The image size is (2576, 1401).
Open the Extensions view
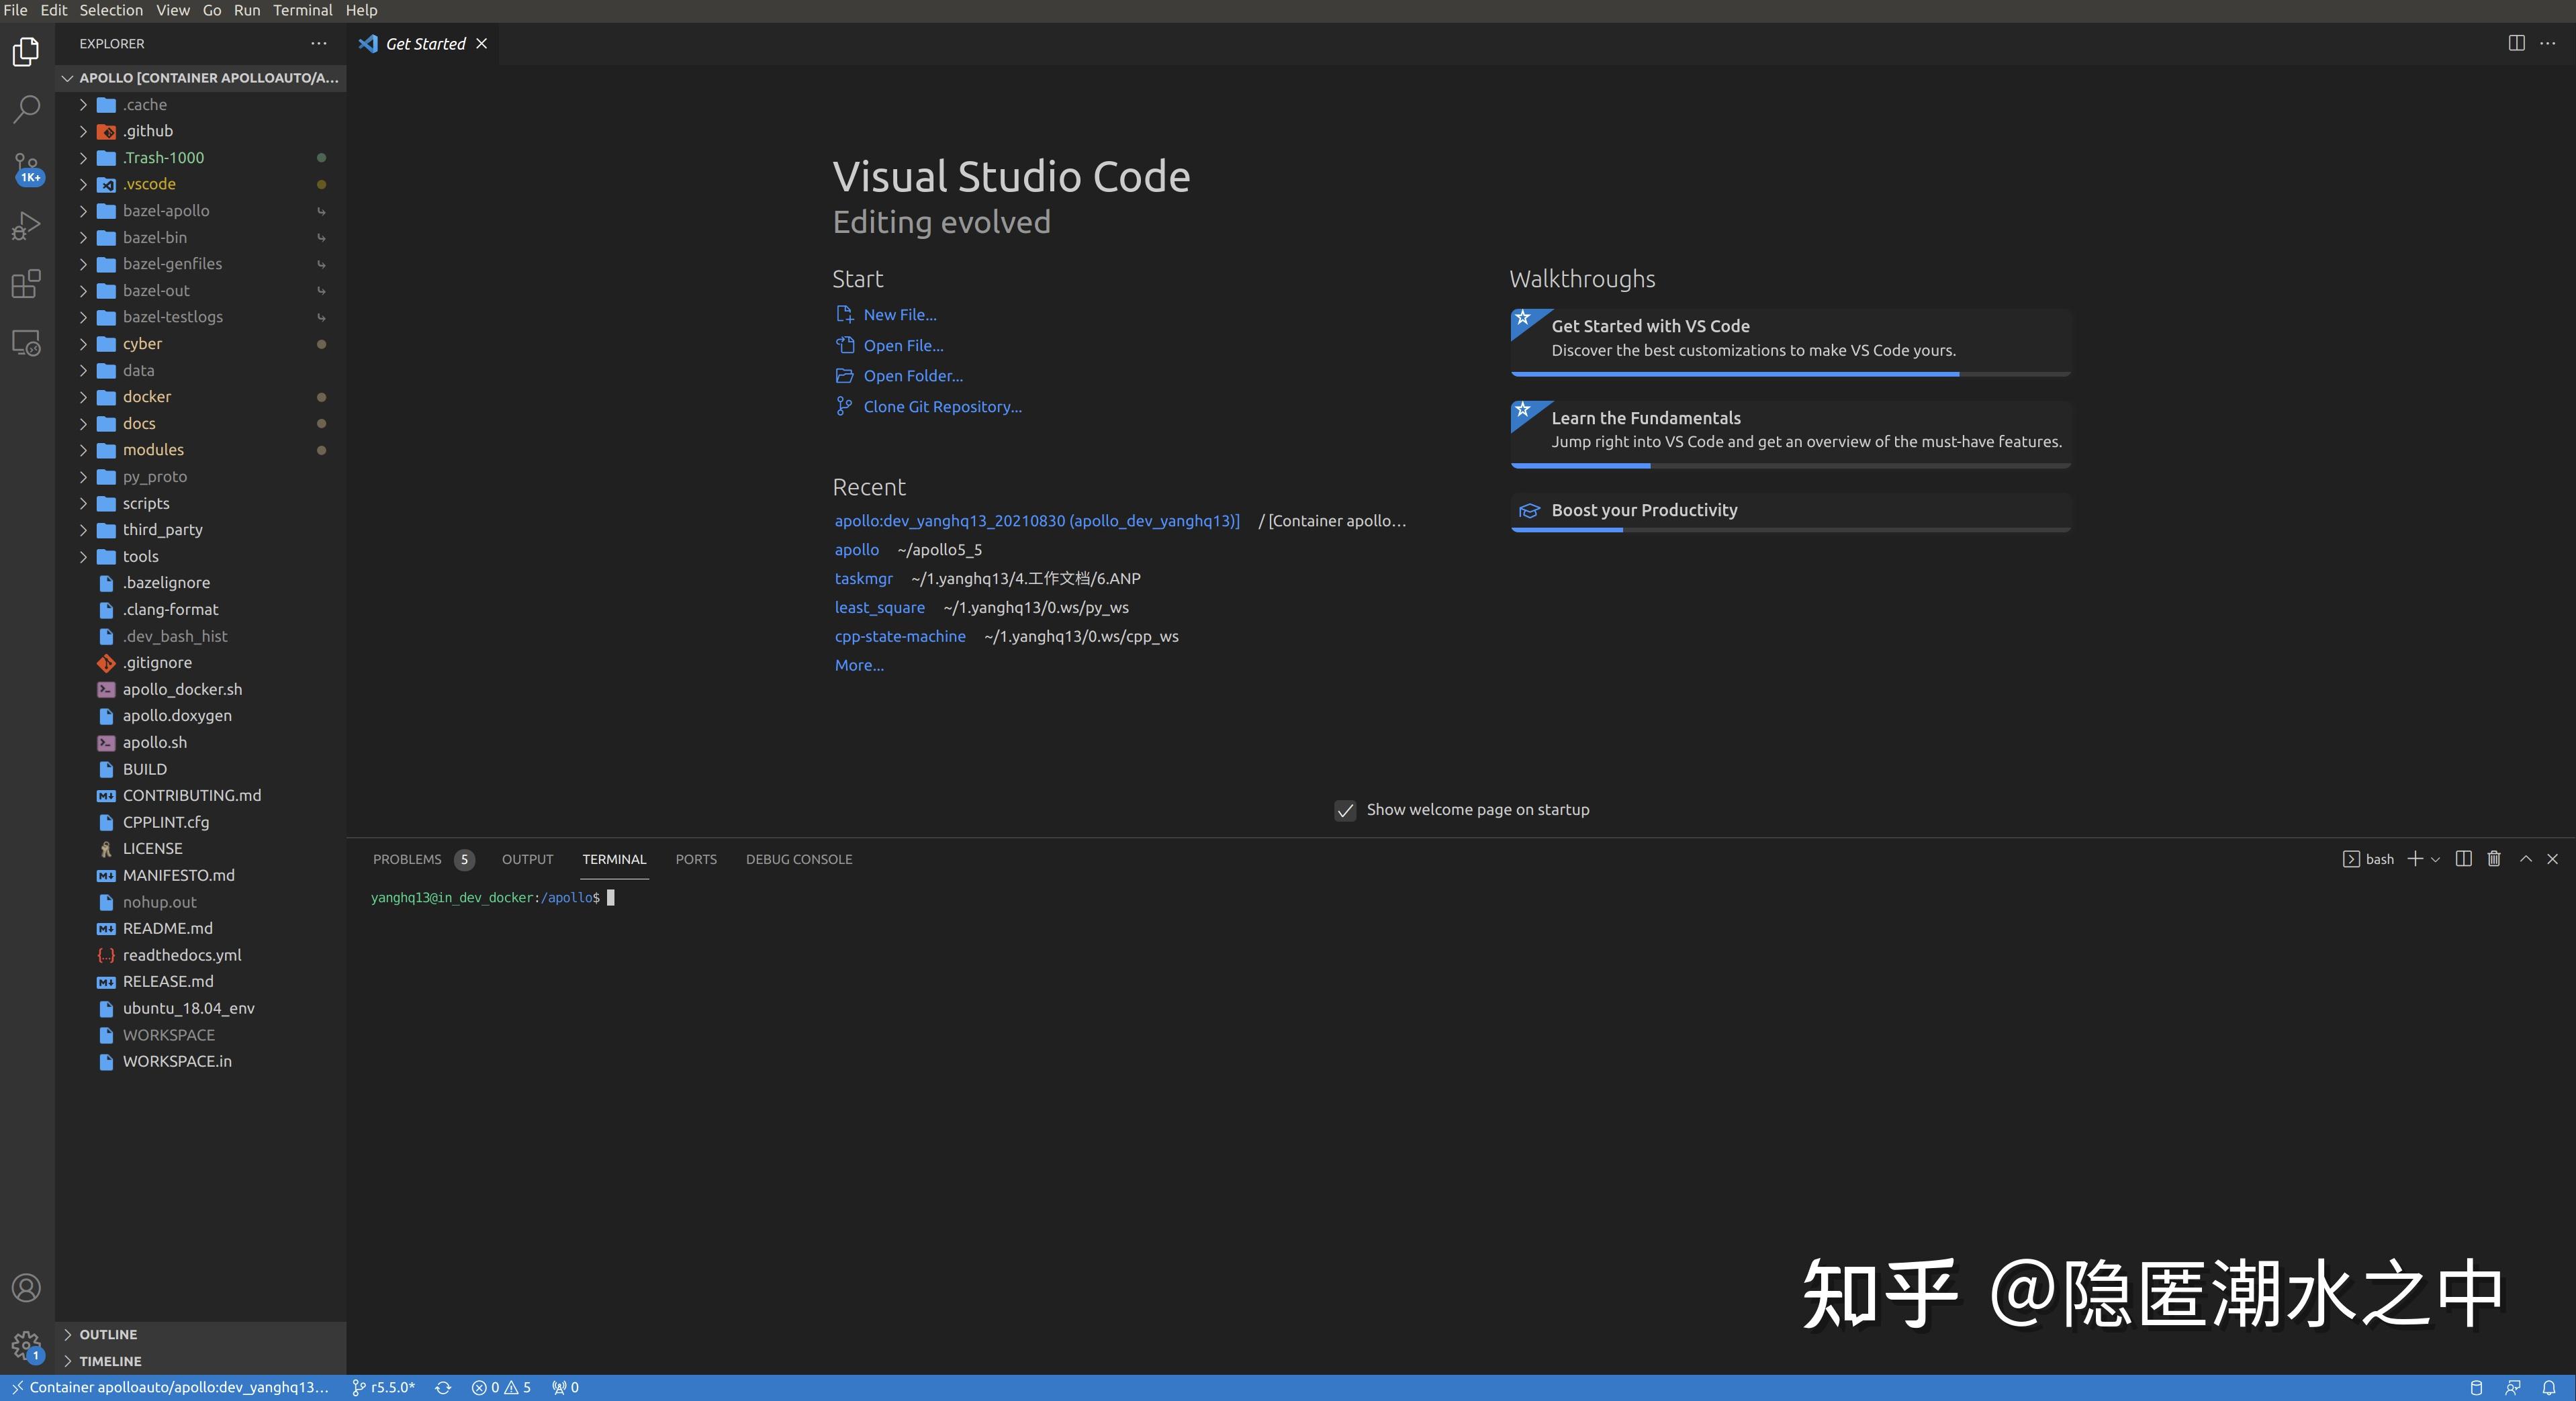pyautogui.click(x=26, y=284)
